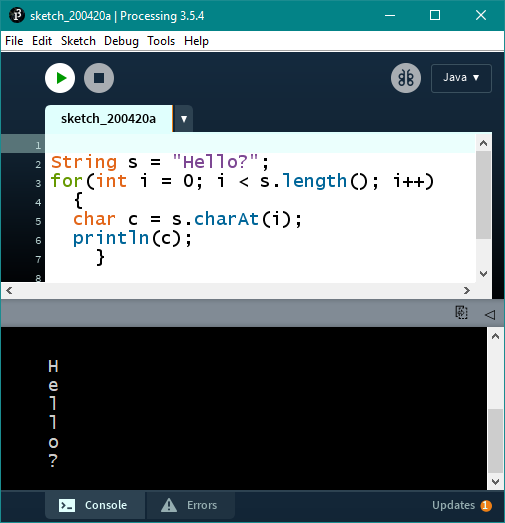Open the Debug menu
505x523 pixels.
click(x=121, y=41)
